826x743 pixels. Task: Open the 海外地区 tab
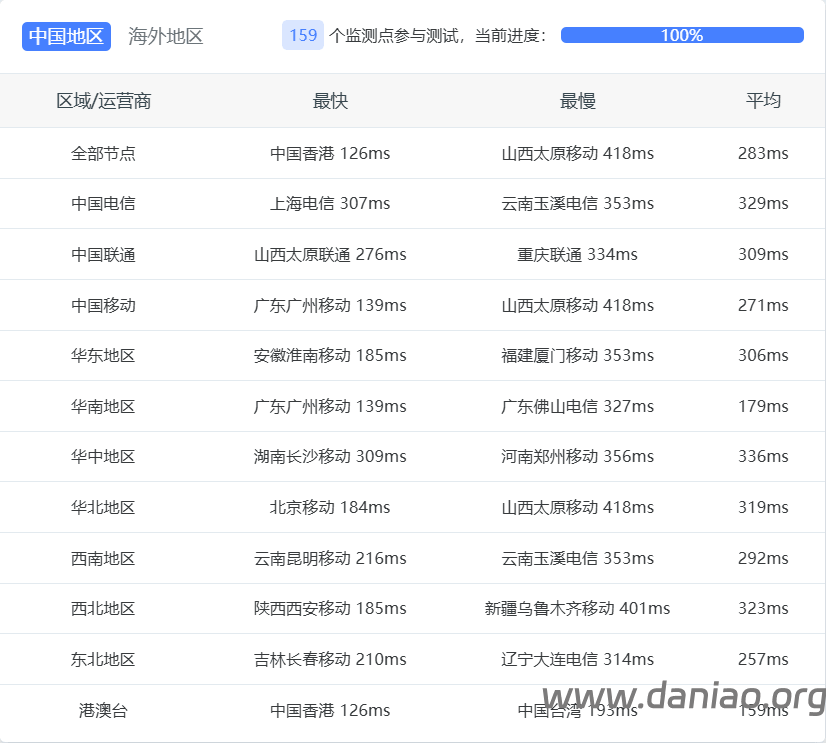click(166, 36)
